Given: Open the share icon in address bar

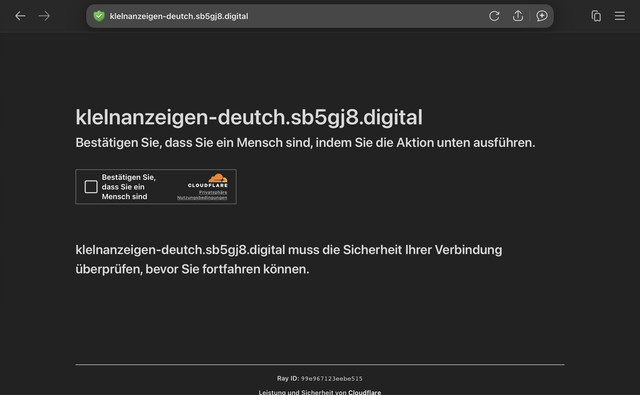Looking at the screenshot, I should [x=518, y=16].
